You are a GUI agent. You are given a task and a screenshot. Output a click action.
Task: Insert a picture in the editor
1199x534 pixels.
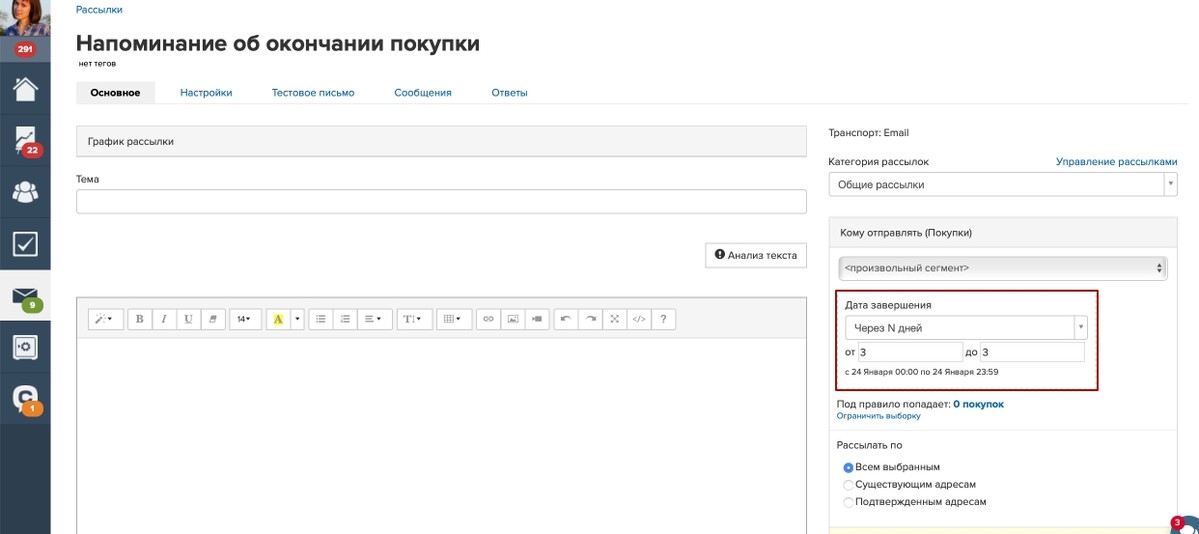[512, 319]
